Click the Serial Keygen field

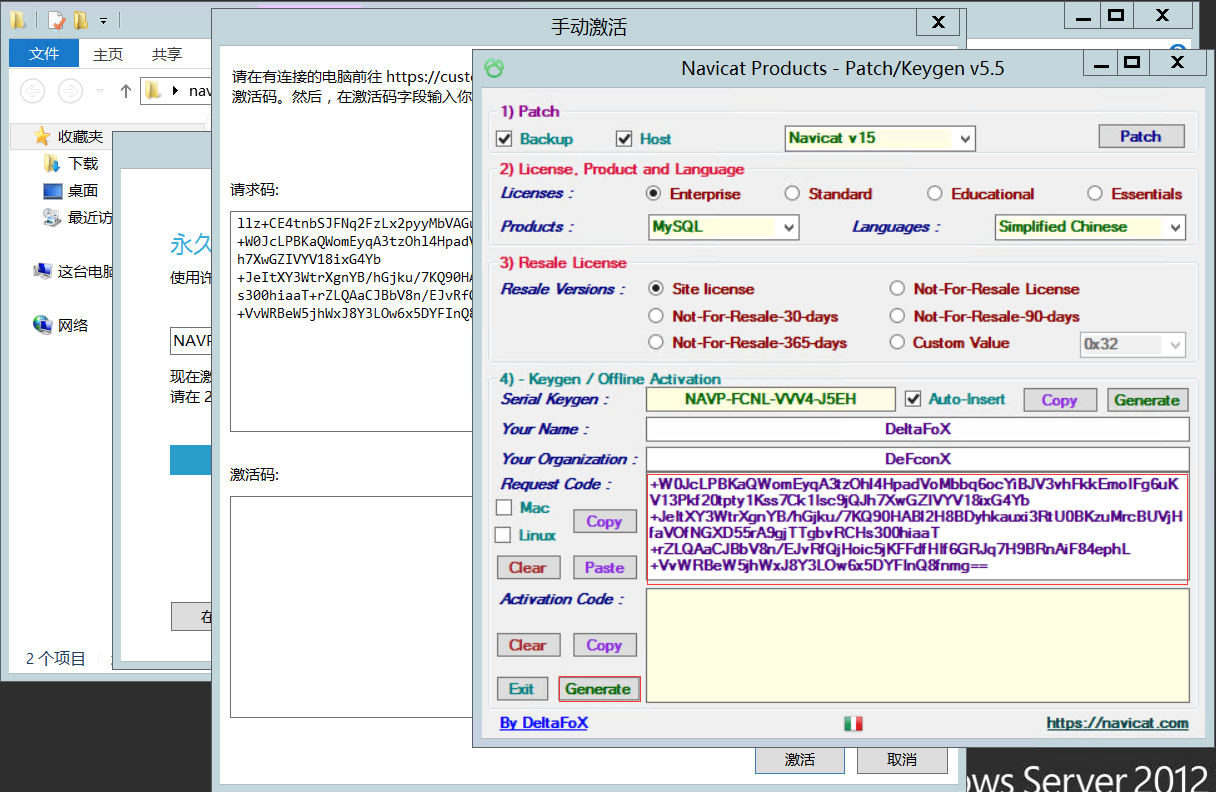[771, 399]
